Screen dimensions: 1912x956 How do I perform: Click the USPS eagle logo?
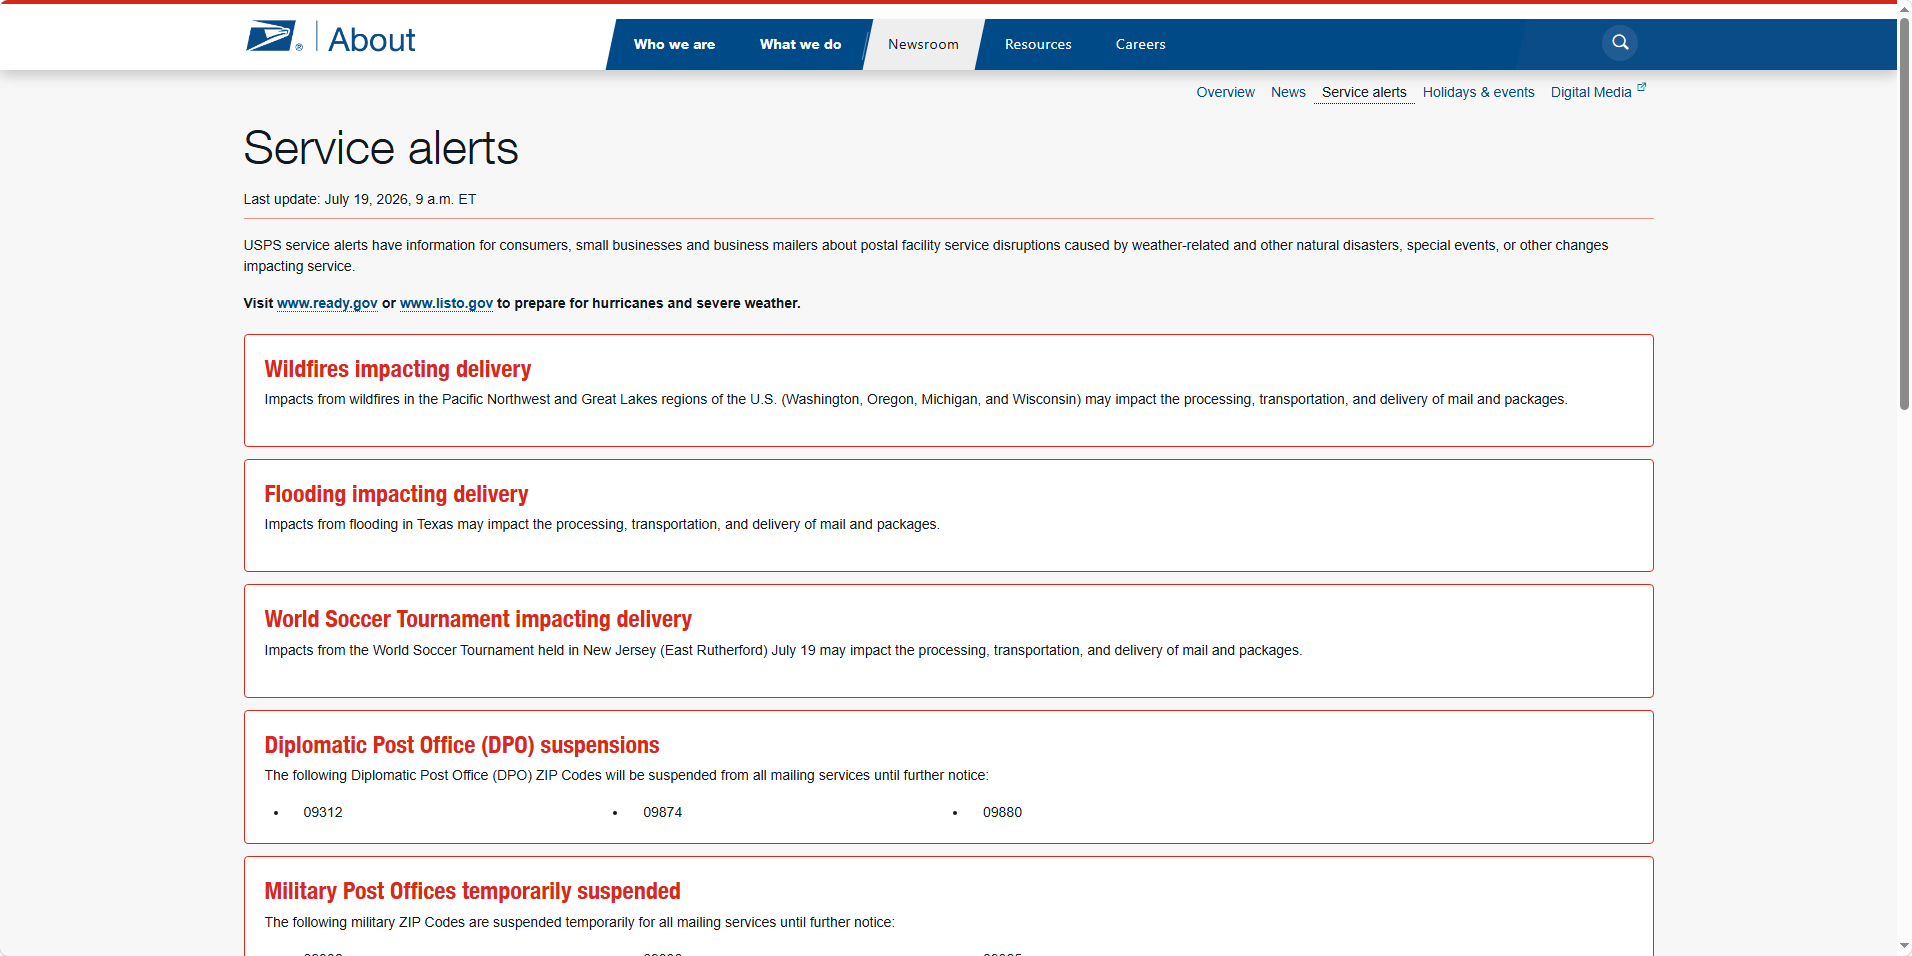click(x=273, y=37)
